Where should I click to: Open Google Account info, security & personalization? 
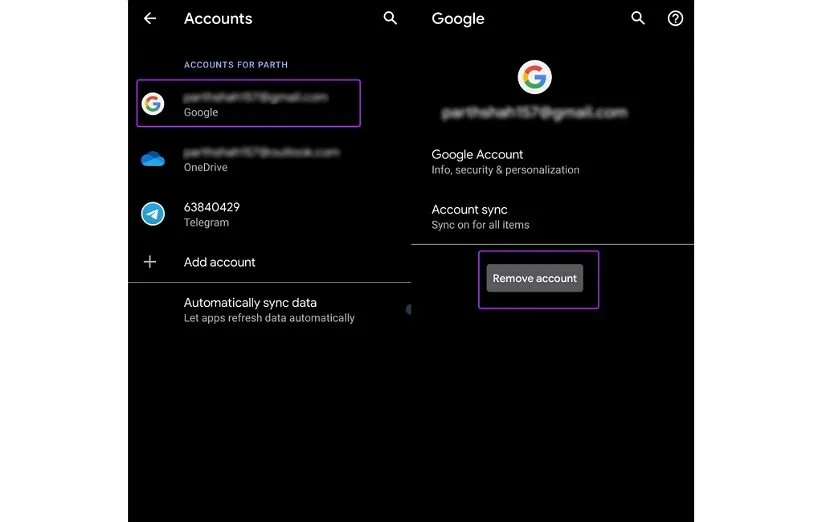pos(505,162)
